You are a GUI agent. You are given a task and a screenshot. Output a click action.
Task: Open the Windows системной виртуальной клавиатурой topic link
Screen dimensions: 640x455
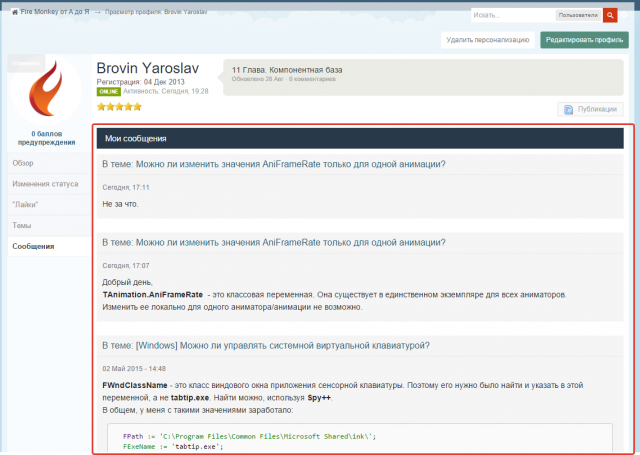tap(266, 346)
